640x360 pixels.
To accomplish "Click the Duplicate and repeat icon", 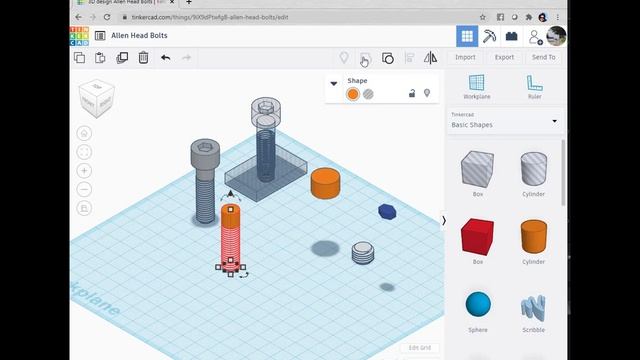I will (122, 58).
